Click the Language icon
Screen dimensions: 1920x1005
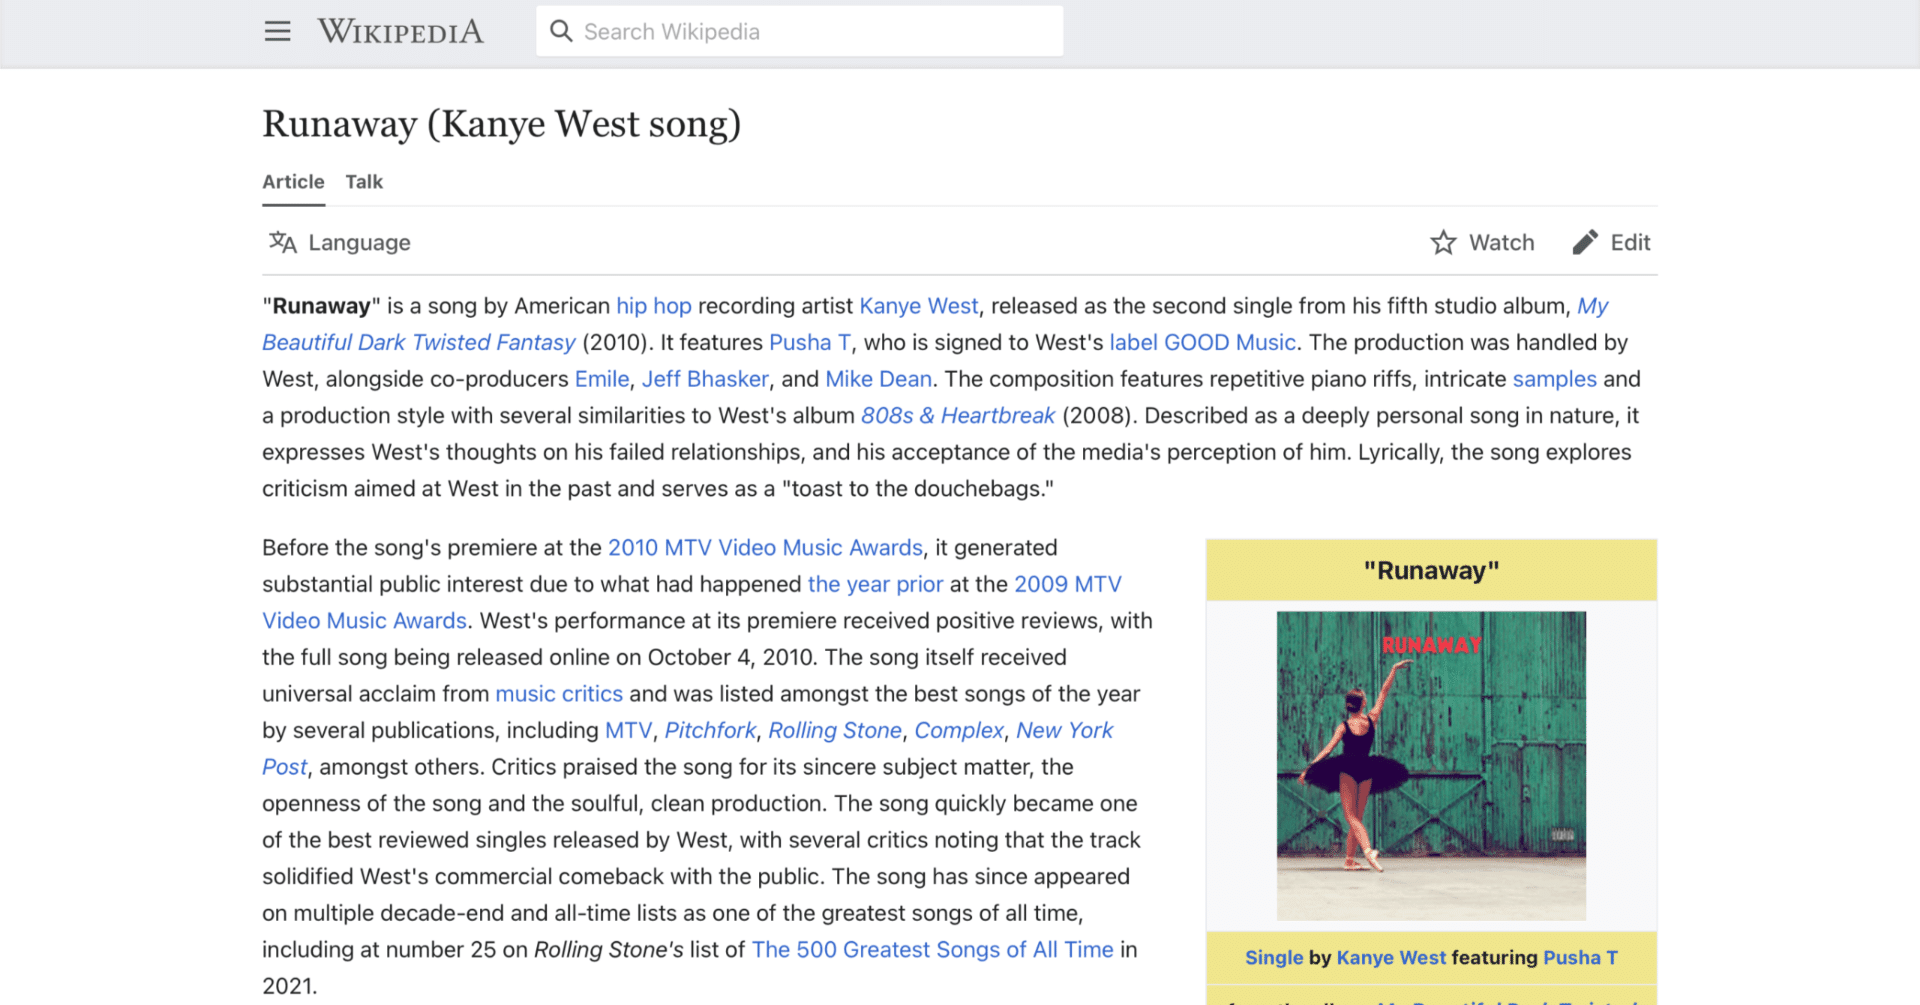pos(283,242)
